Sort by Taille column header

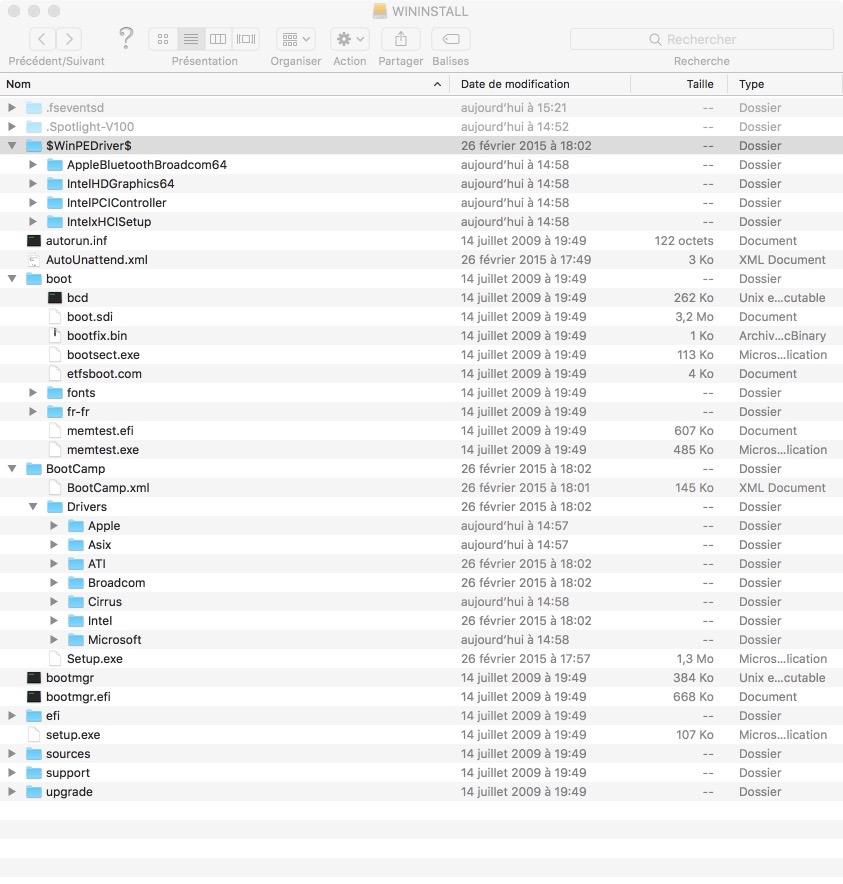coord(699,84)
